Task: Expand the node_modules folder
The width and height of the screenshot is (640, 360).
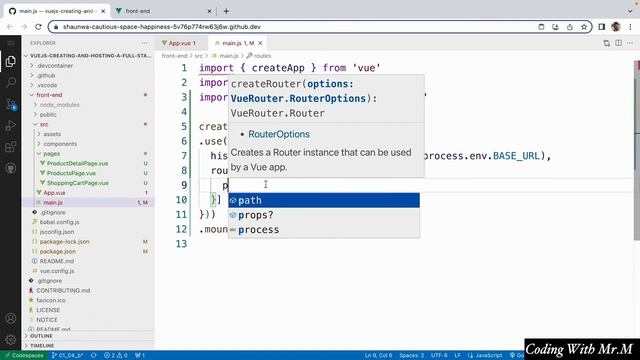Action: tap(60, 105)
